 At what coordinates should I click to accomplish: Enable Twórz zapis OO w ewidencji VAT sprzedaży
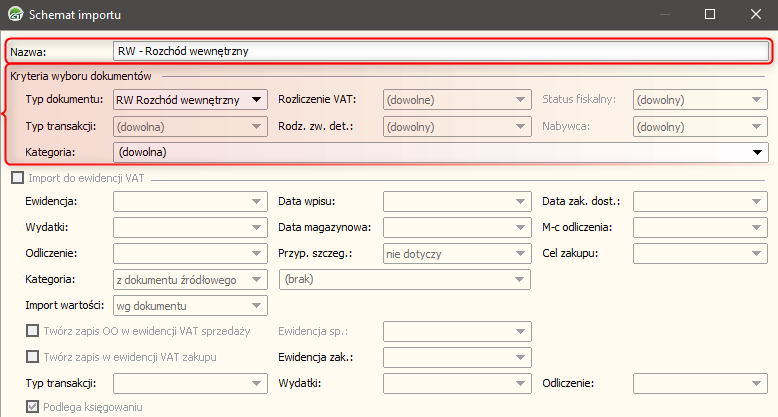coord(33,331)
